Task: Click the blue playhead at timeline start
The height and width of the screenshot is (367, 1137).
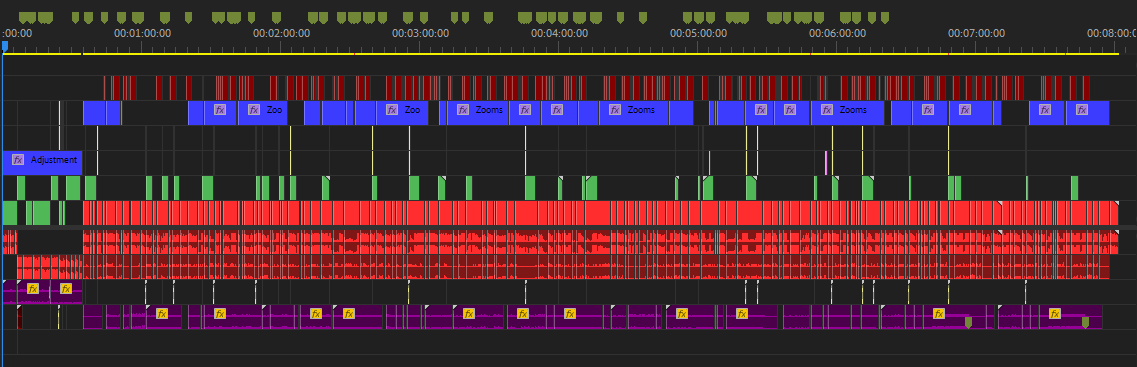Action: [4, 46]
